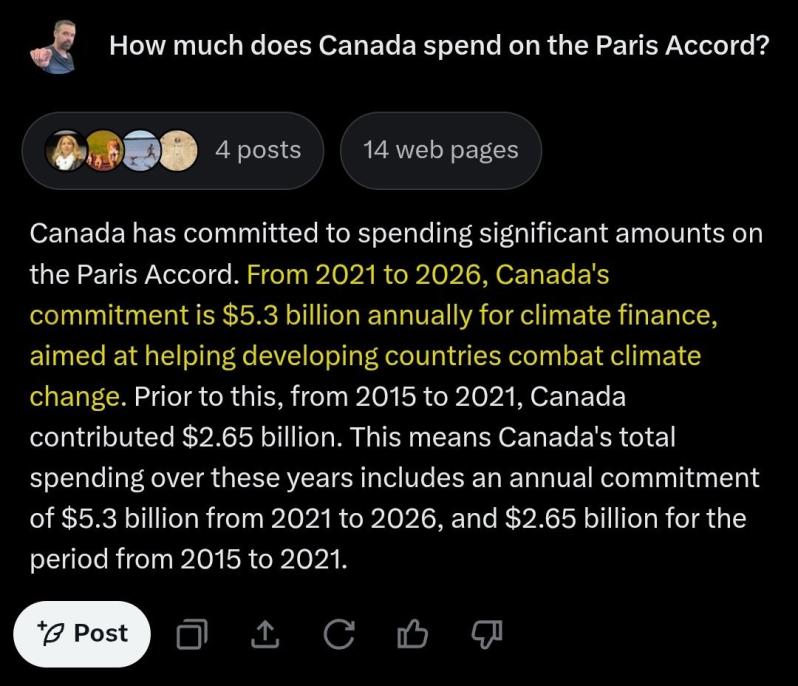798x686 pixels.
Task: Like the answer with thumbs up
Action: [412, 633]
